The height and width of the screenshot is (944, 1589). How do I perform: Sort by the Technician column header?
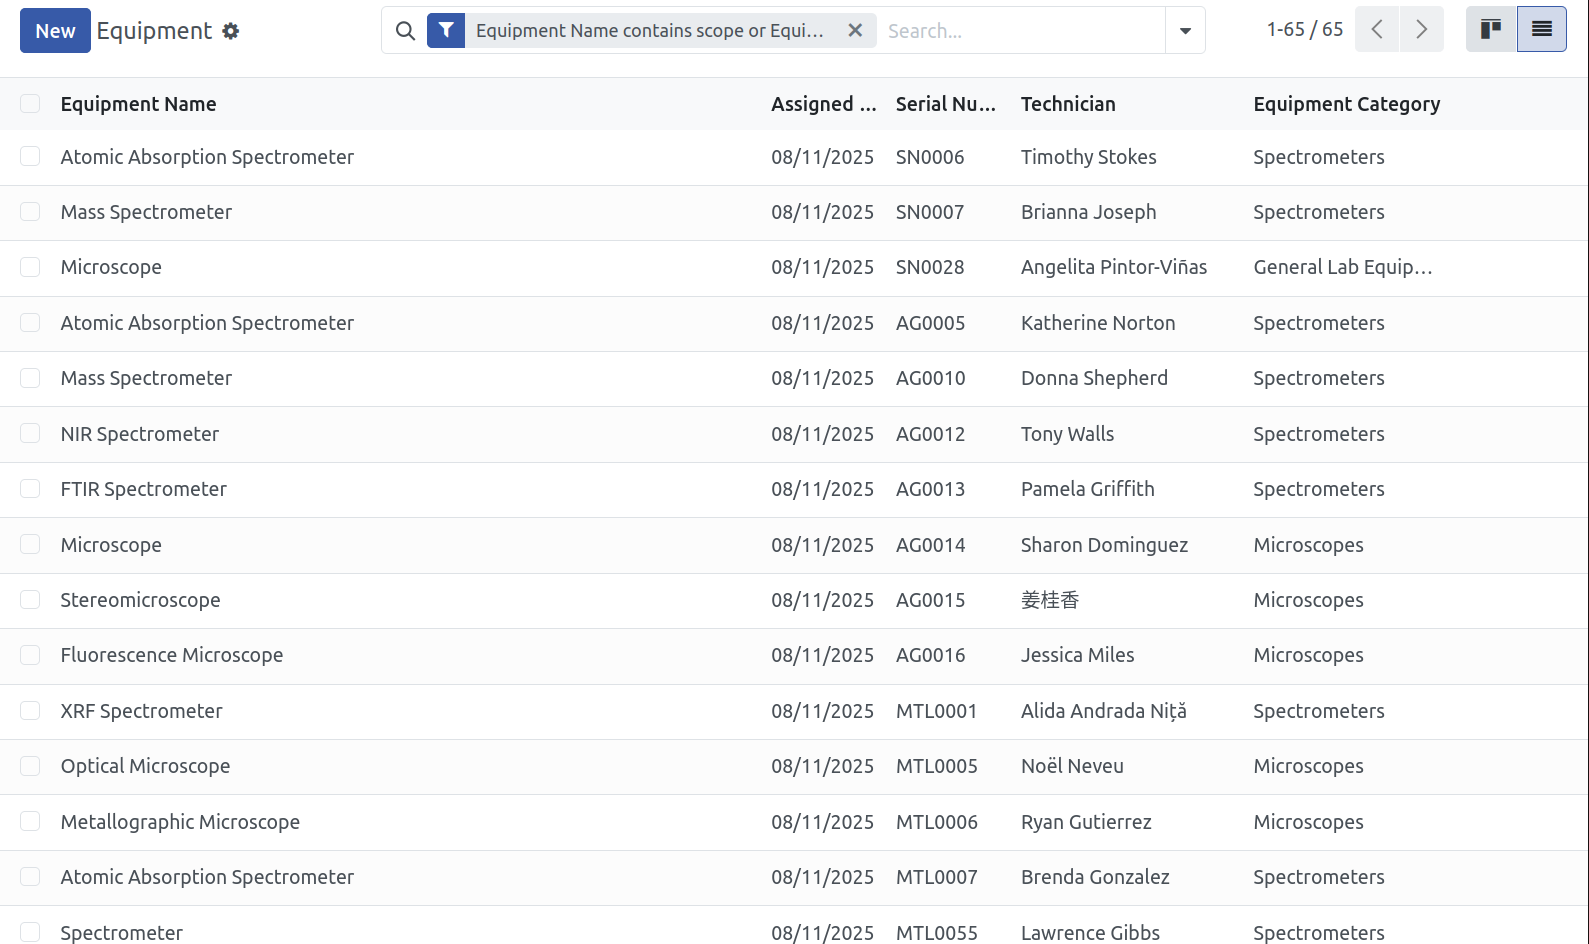tap(1068, 104)
